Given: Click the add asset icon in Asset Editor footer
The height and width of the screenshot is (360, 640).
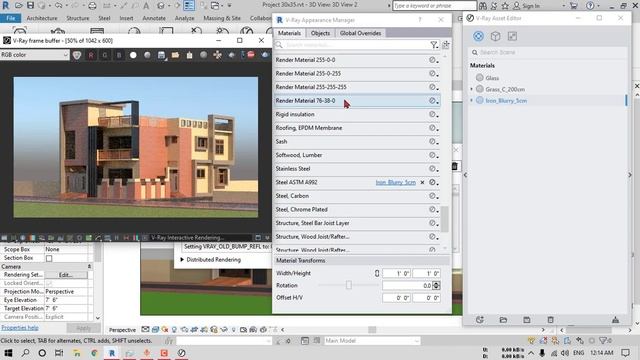Looking at the screenshot, I should click(480, 320).
